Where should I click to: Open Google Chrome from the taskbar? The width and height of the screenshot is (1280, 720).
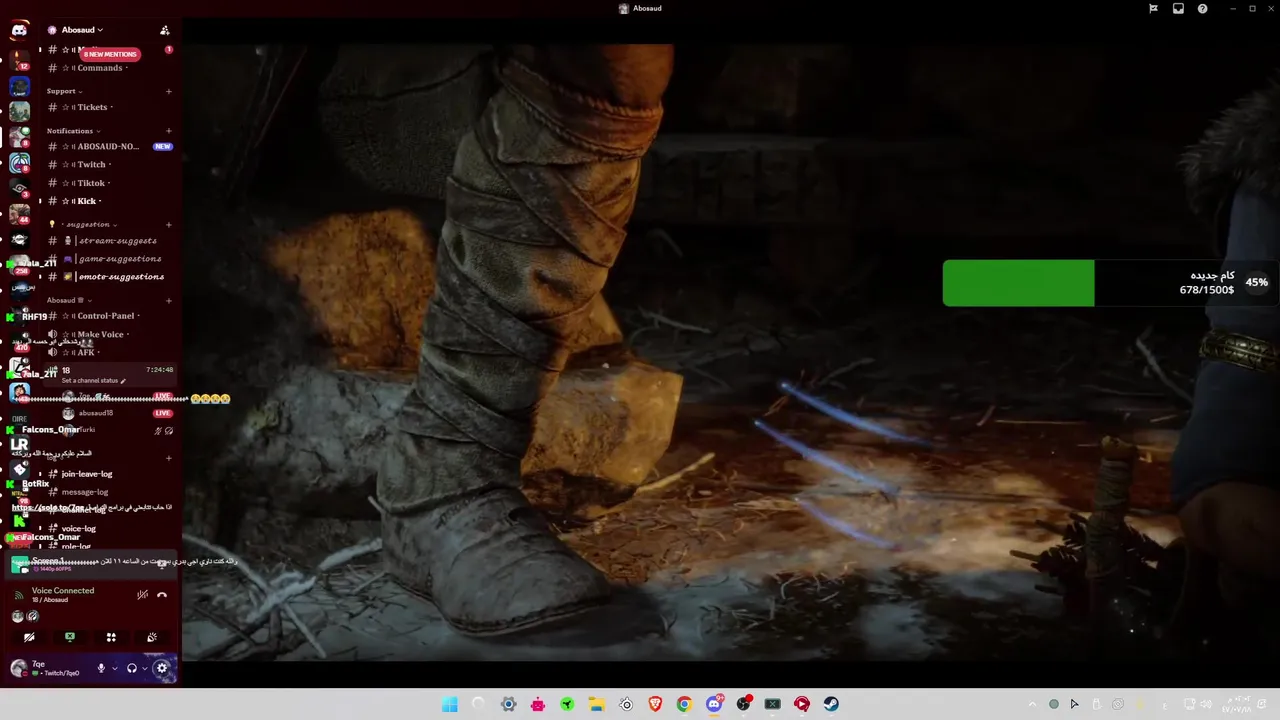point(684,704)
